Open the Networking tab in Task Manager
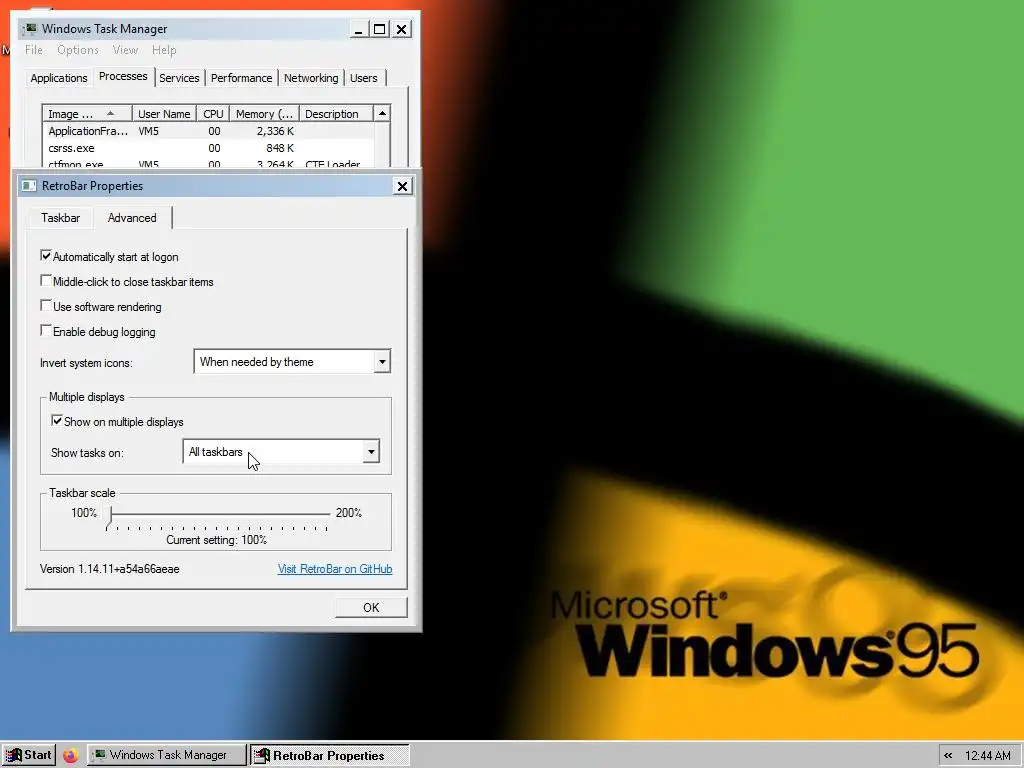 point(311,78)
